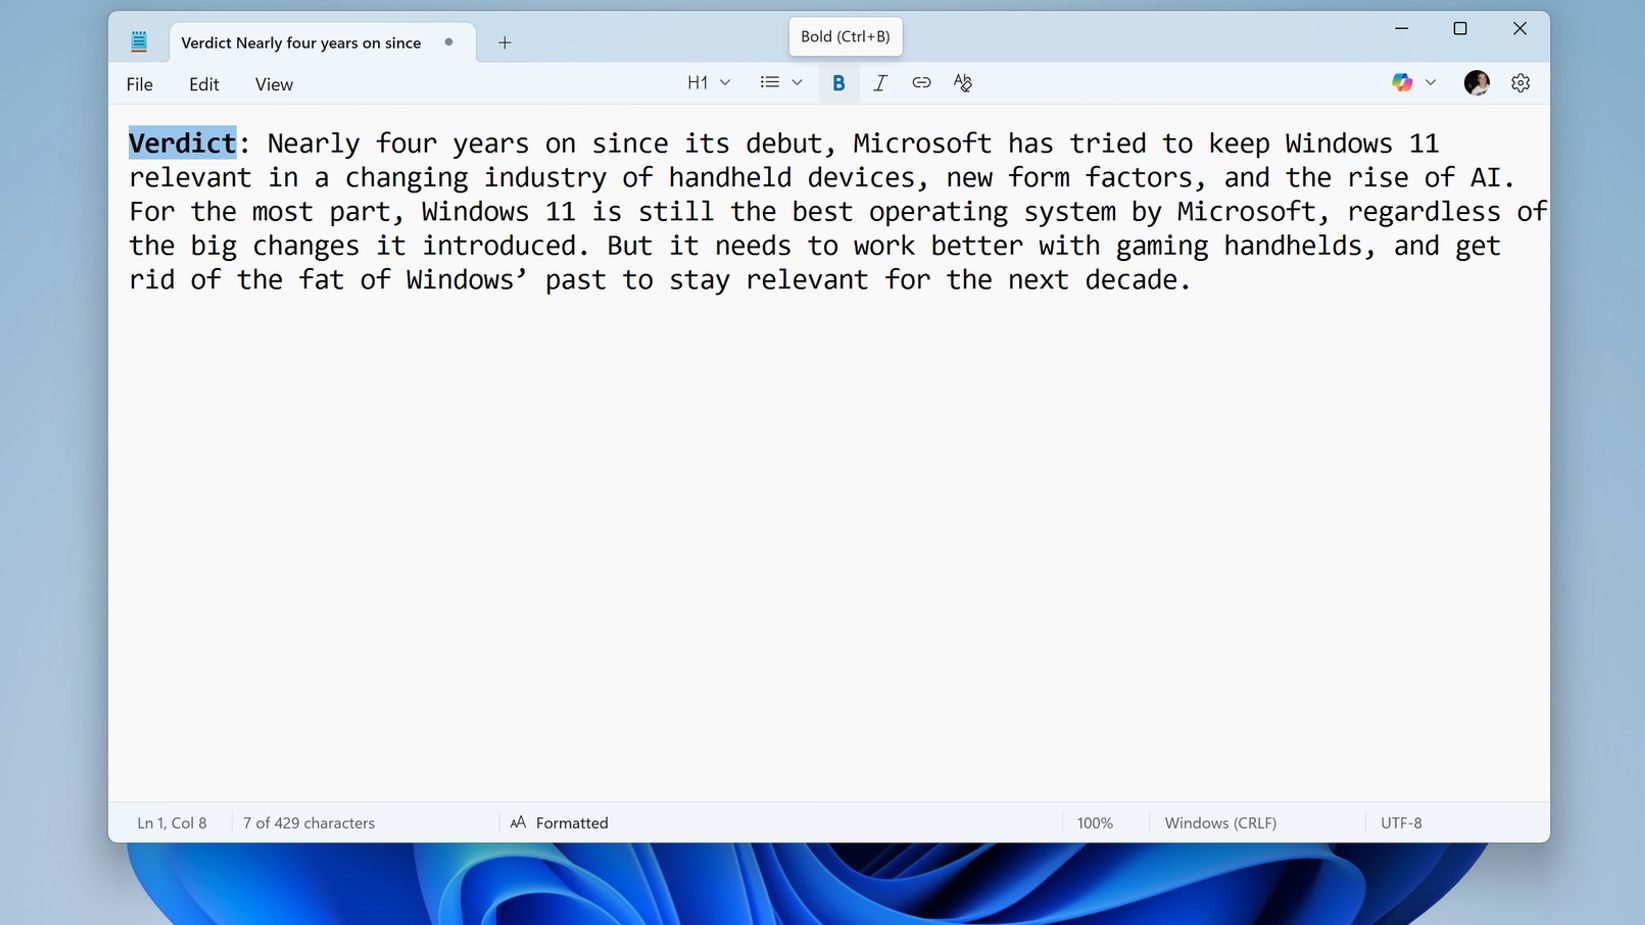Clear formatting with the Ab eraser icon
Screen dimensions: 1645x925
[x=962, y=82]
